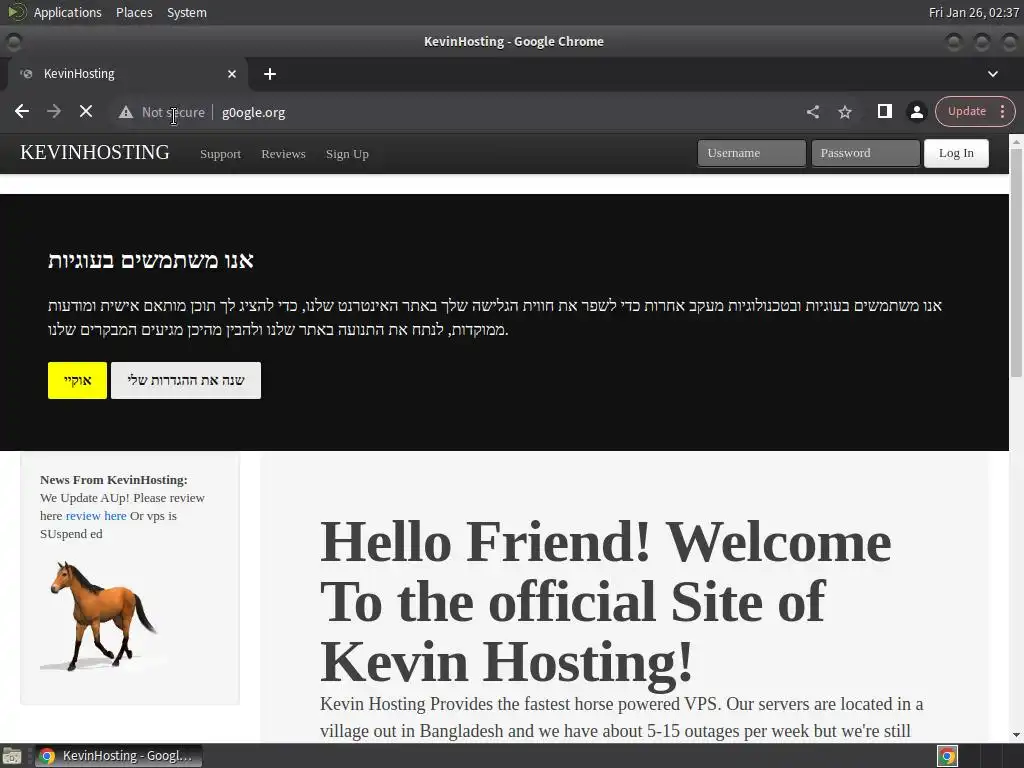Image resolution: width=1024 pixels, height=768 pixels.
Task: Click the Log In button
Action: (956, 153)
